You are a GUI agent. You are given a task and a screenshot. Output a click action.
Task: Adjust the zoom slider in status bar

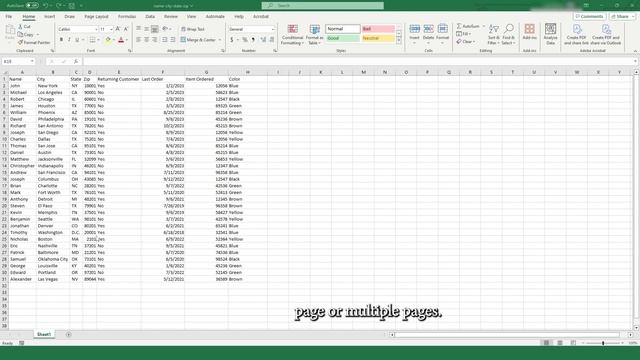pos(603,343)
